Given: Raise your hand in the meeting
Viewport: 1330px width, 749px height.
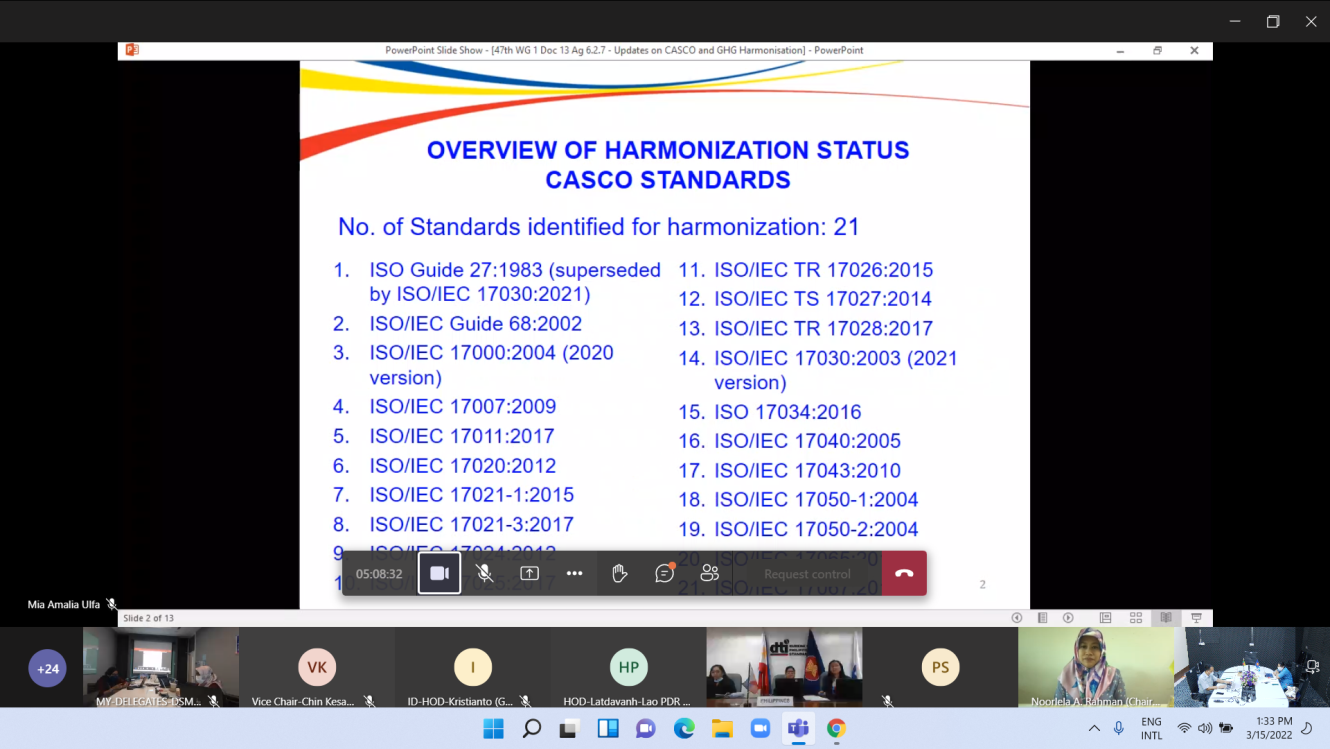Looking at the screenshot, I should tap(619, 574).
